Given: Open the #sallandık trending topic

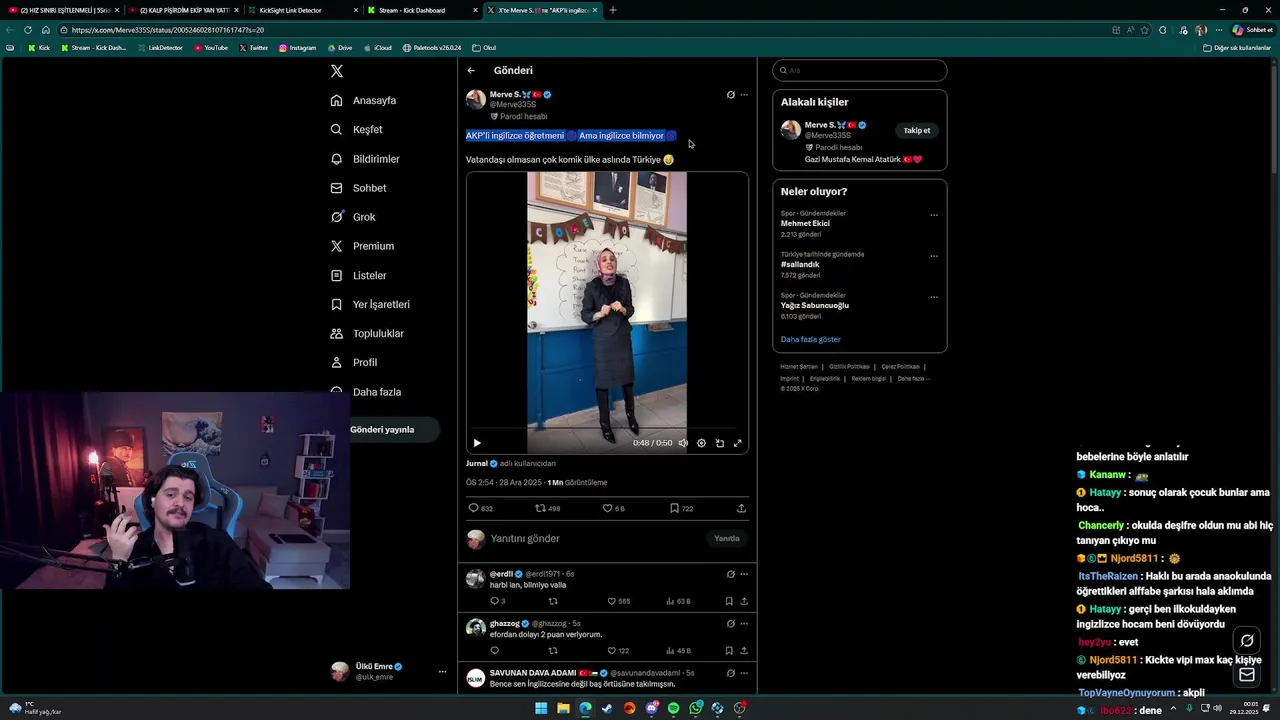Looking at the screenshot, I should pos(800,265).
